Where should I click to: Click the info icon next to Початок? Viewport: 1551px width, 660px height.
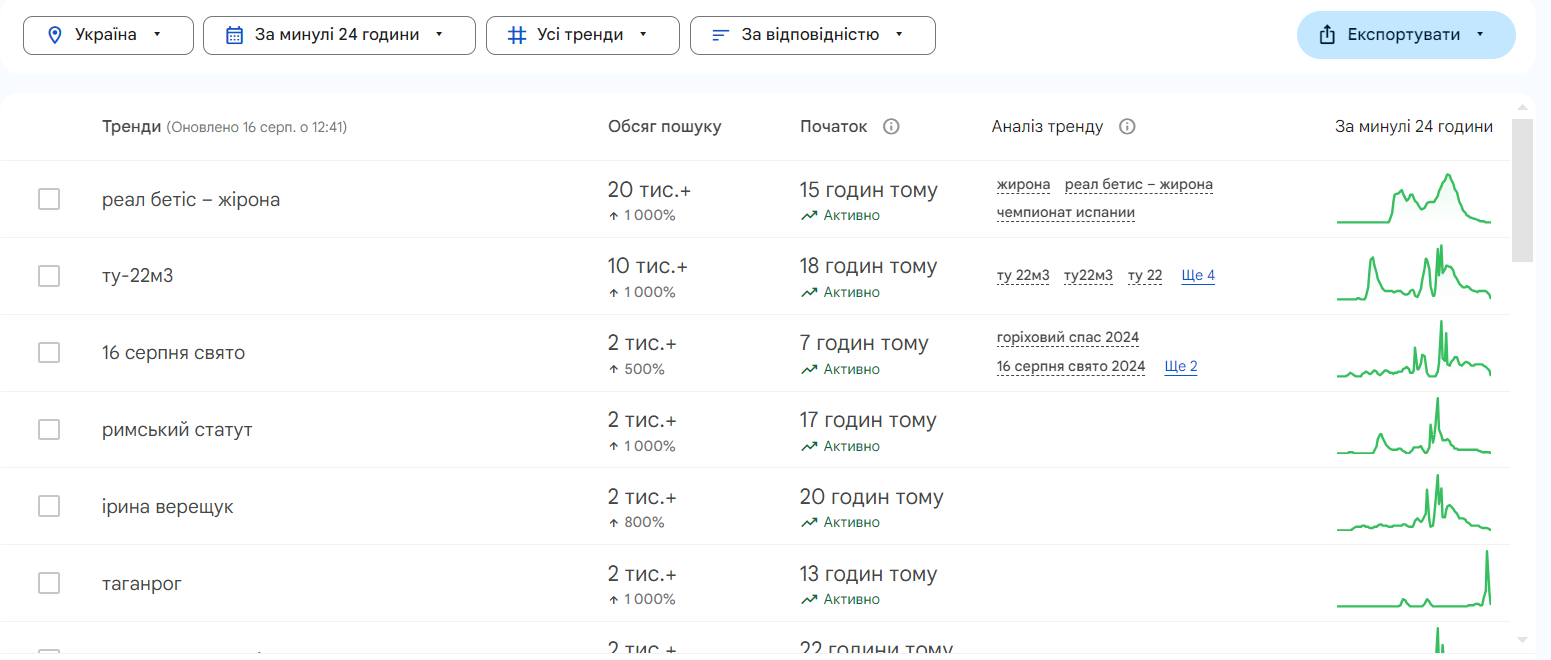pos(892,127)
